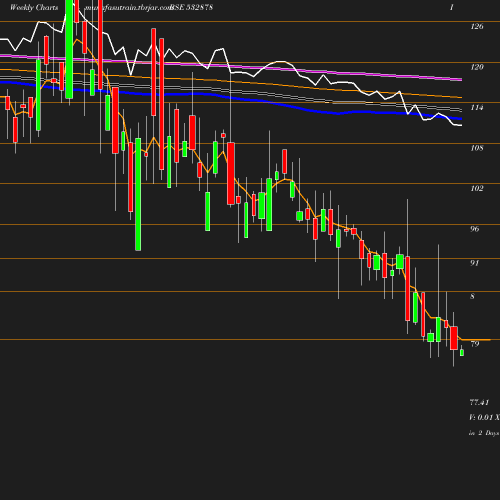Click the 91 price axis label

coord(474,263)
